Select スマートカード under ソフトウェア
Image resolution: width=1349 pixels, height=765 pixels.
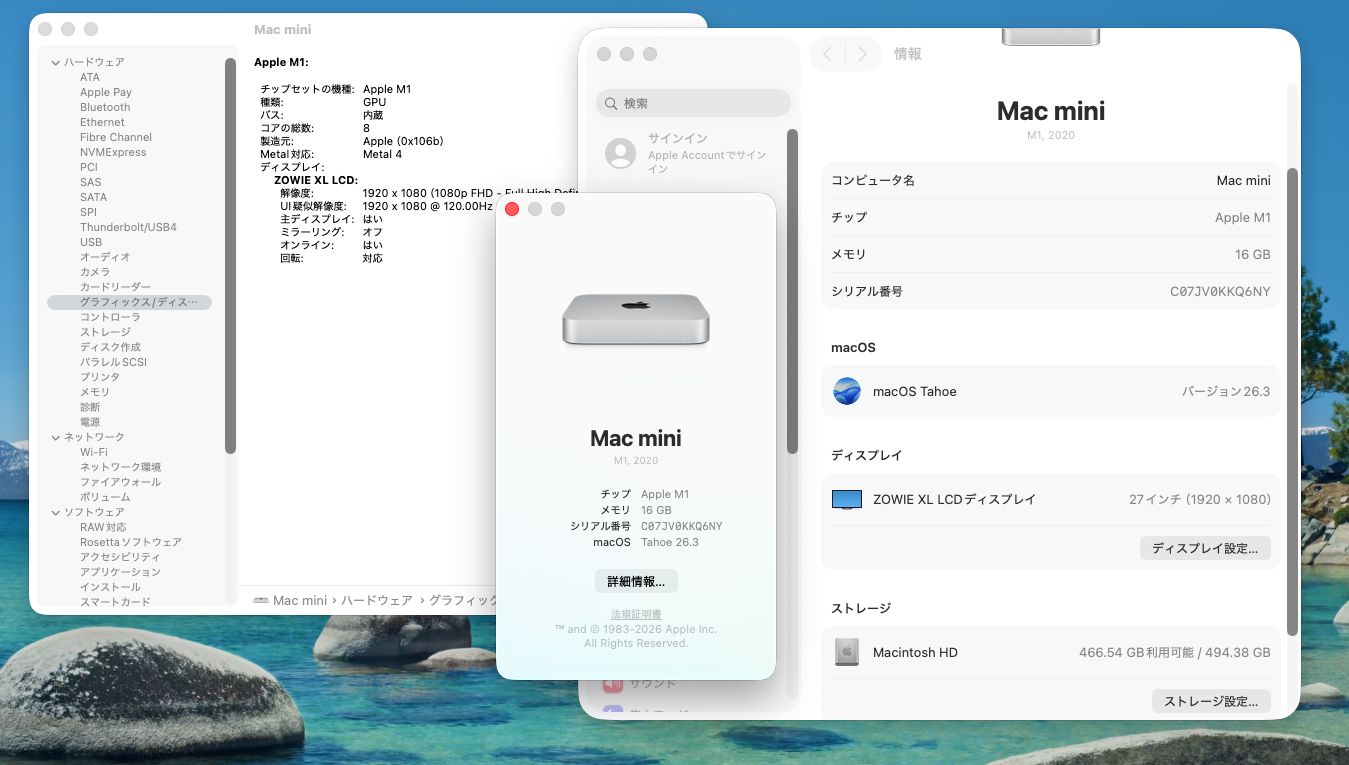[x=115, y=602]
